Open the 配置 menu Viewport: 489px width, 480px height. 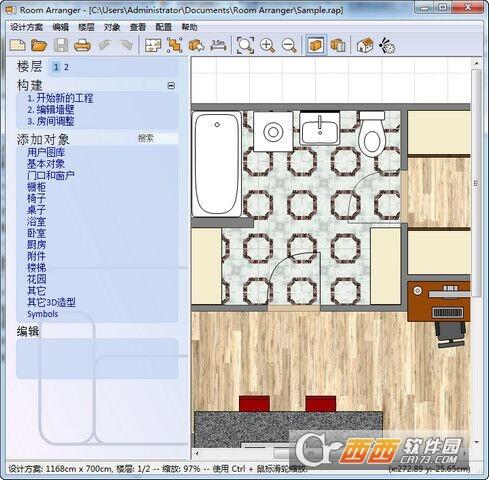coord(164,27)
